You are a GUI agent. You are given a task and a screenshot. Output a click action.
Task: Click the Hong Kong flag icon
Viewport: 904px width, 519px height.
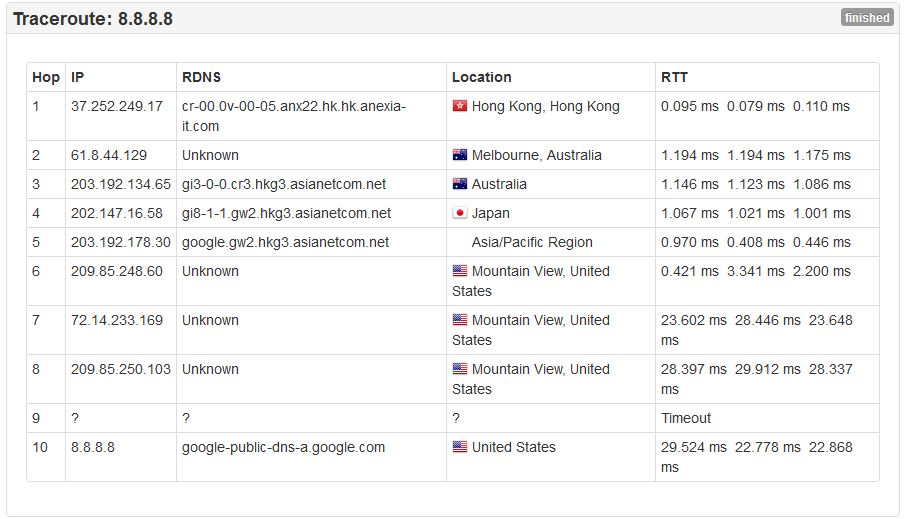pos(460,106)
